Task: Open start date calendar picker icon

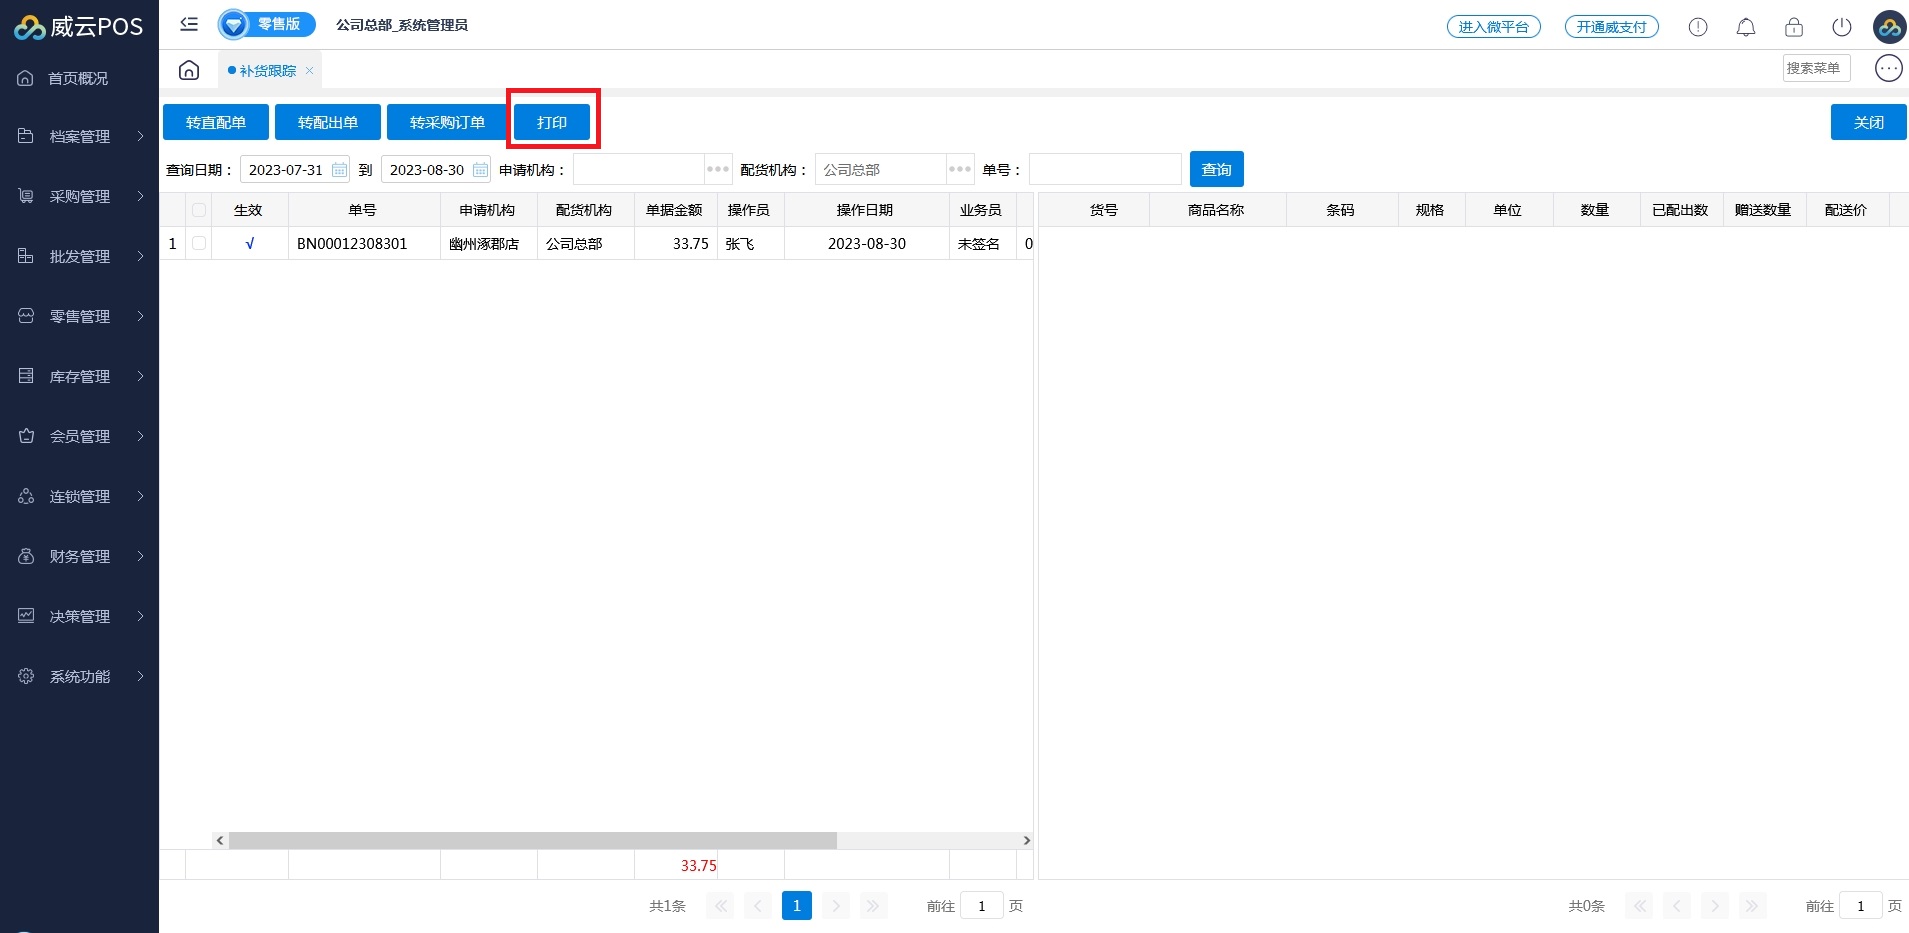Action: coord(340,170)
